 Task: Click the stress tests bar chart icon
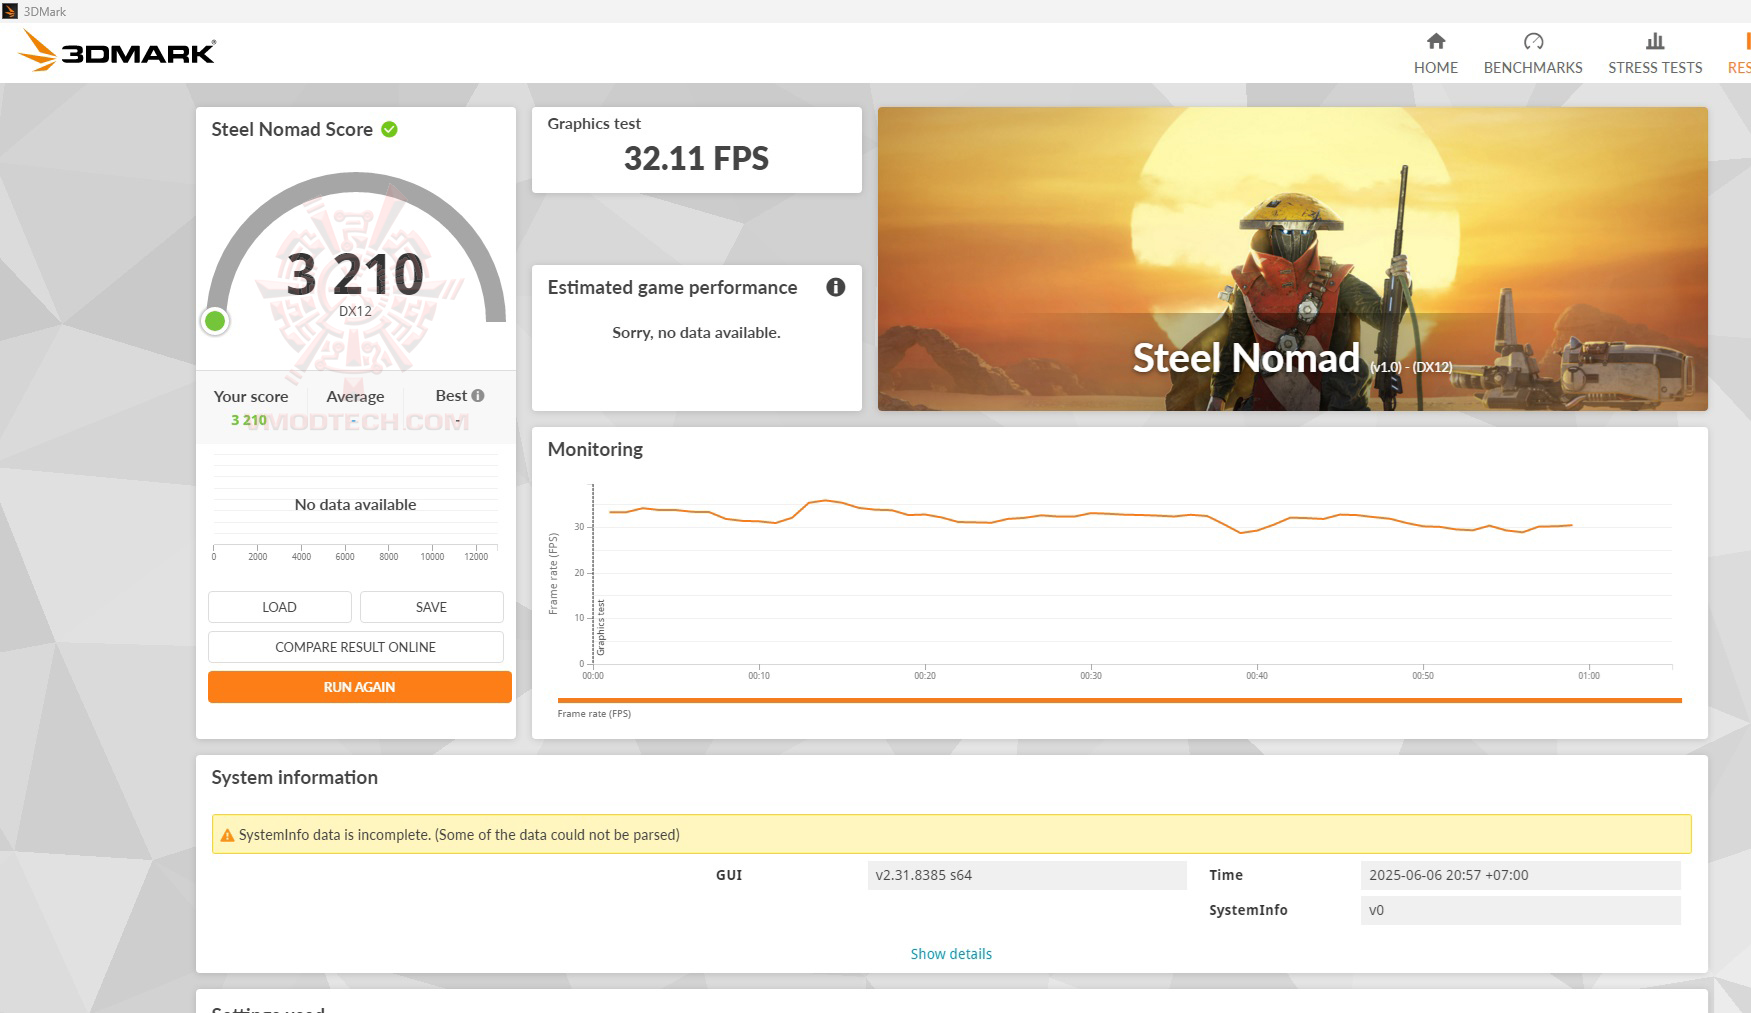1655,41
